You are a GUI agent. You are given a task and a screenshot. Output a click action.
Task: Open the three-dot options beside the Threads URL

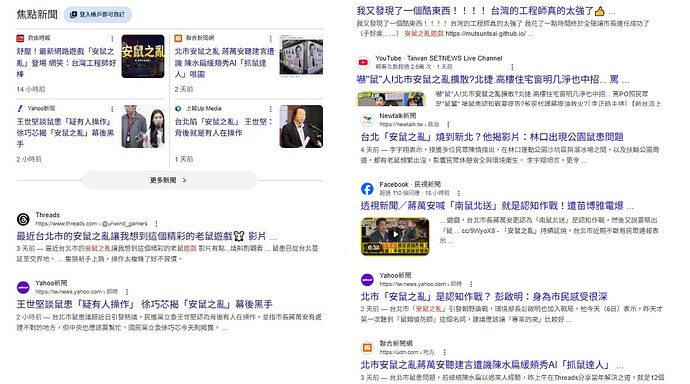point(156,224)
